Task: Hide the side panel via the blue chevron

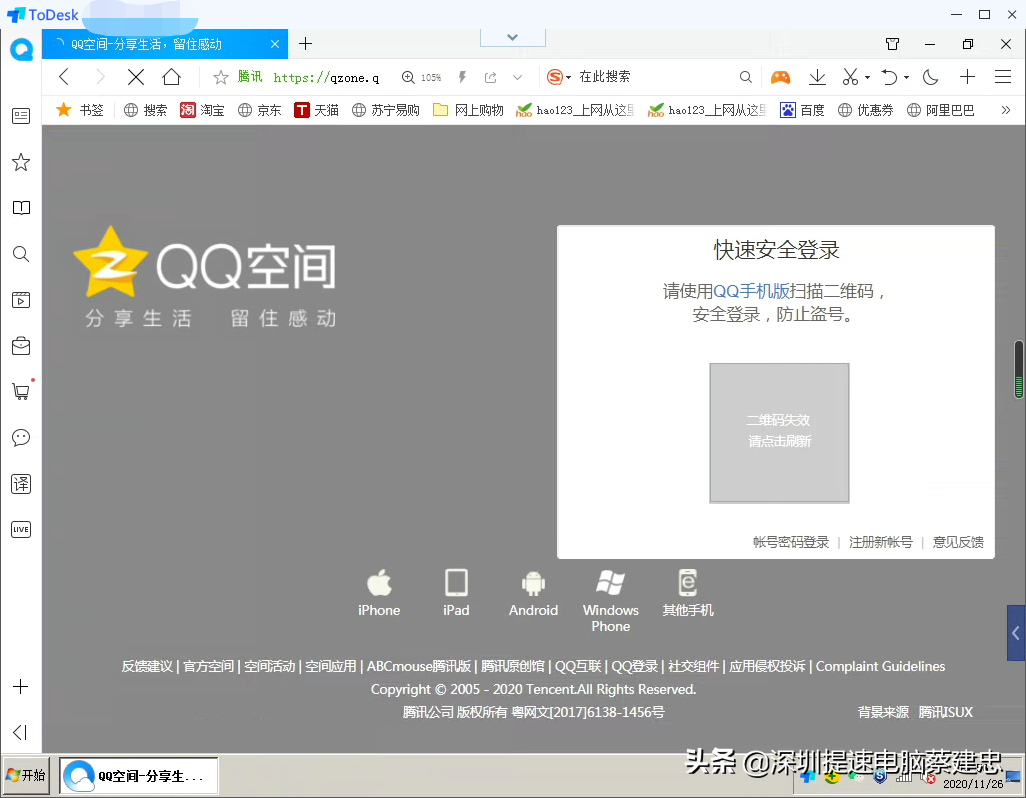Action: [x=1014, y=633]
